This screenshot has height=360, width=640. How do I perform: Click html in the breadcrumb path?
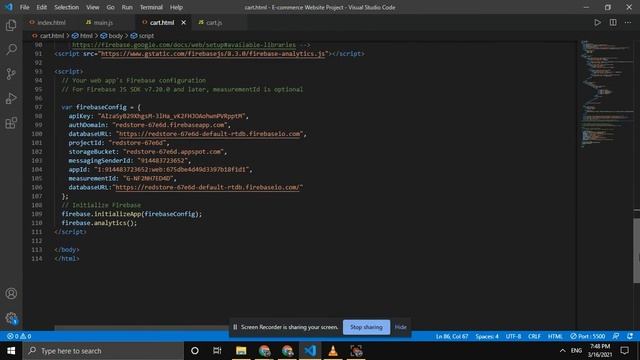click(86, 36)
